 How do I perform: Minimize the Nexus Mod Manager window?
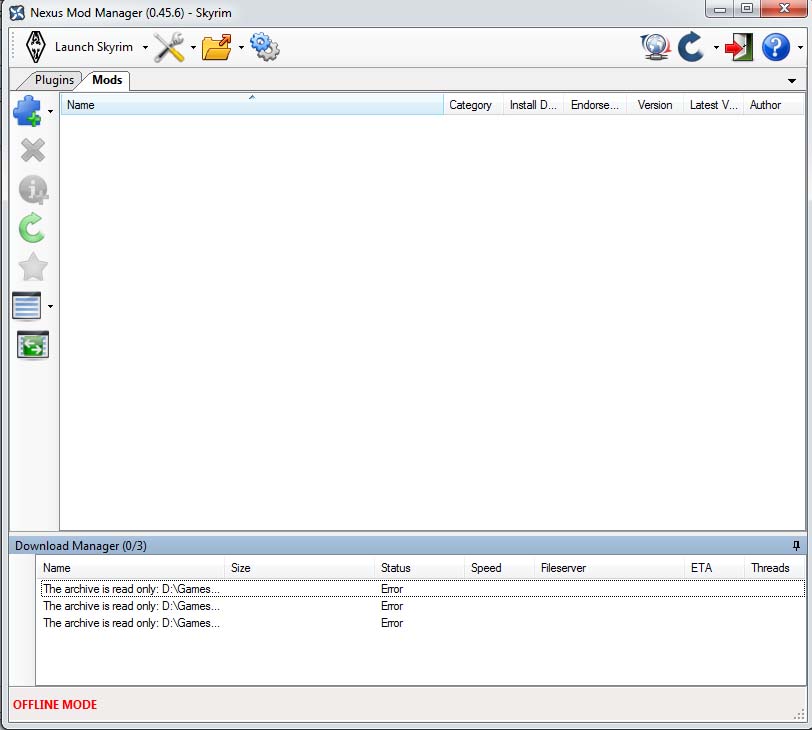pos(719,9)
